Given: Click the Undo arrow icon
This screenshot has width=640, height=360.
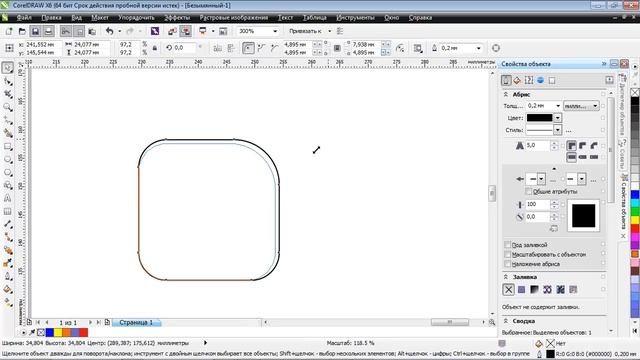Looking at the screenshot, I should pos(109,31).
